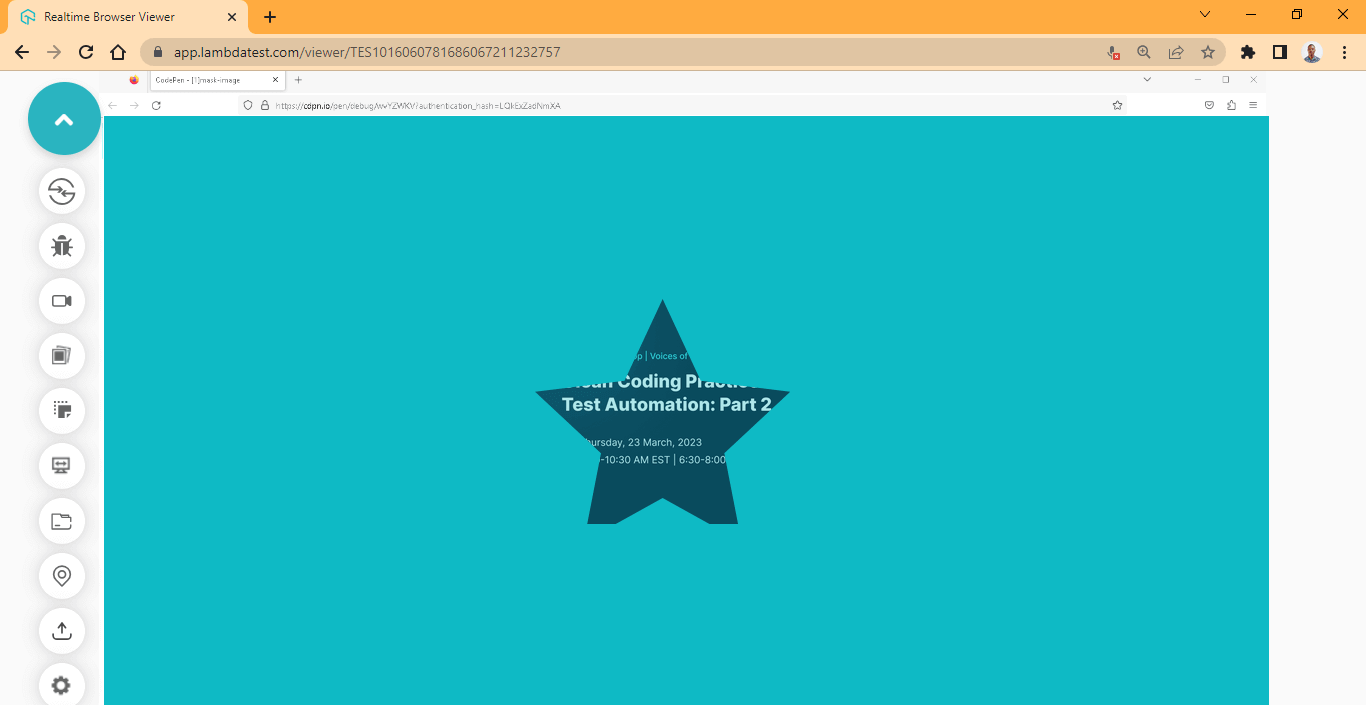Toggle Chrome side panel

(x=1279, y=52)
